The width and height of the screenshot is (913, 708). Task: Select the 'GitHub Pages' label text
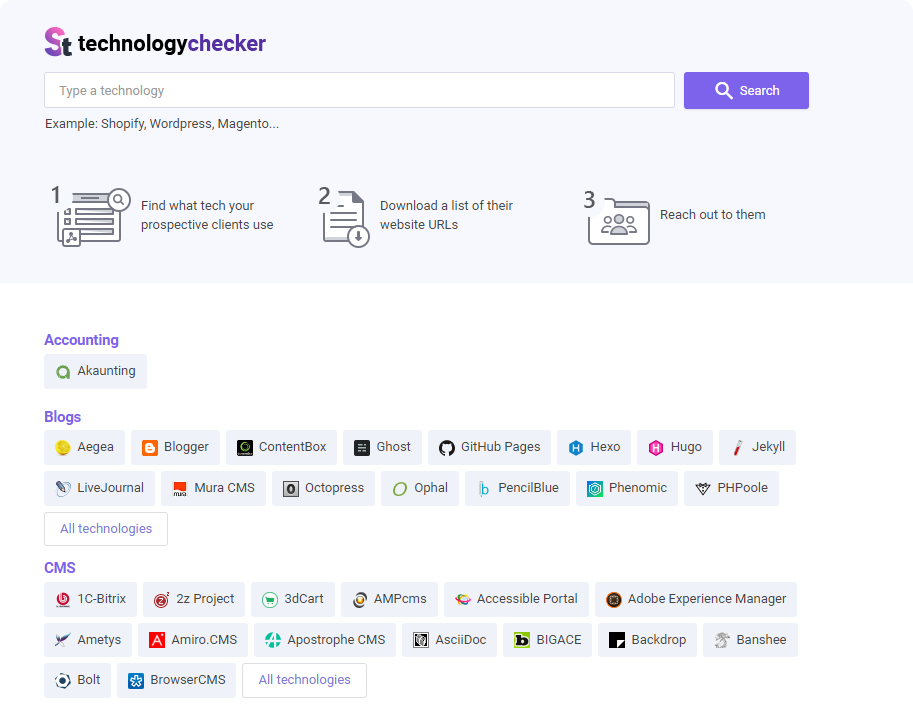(501, 447)
